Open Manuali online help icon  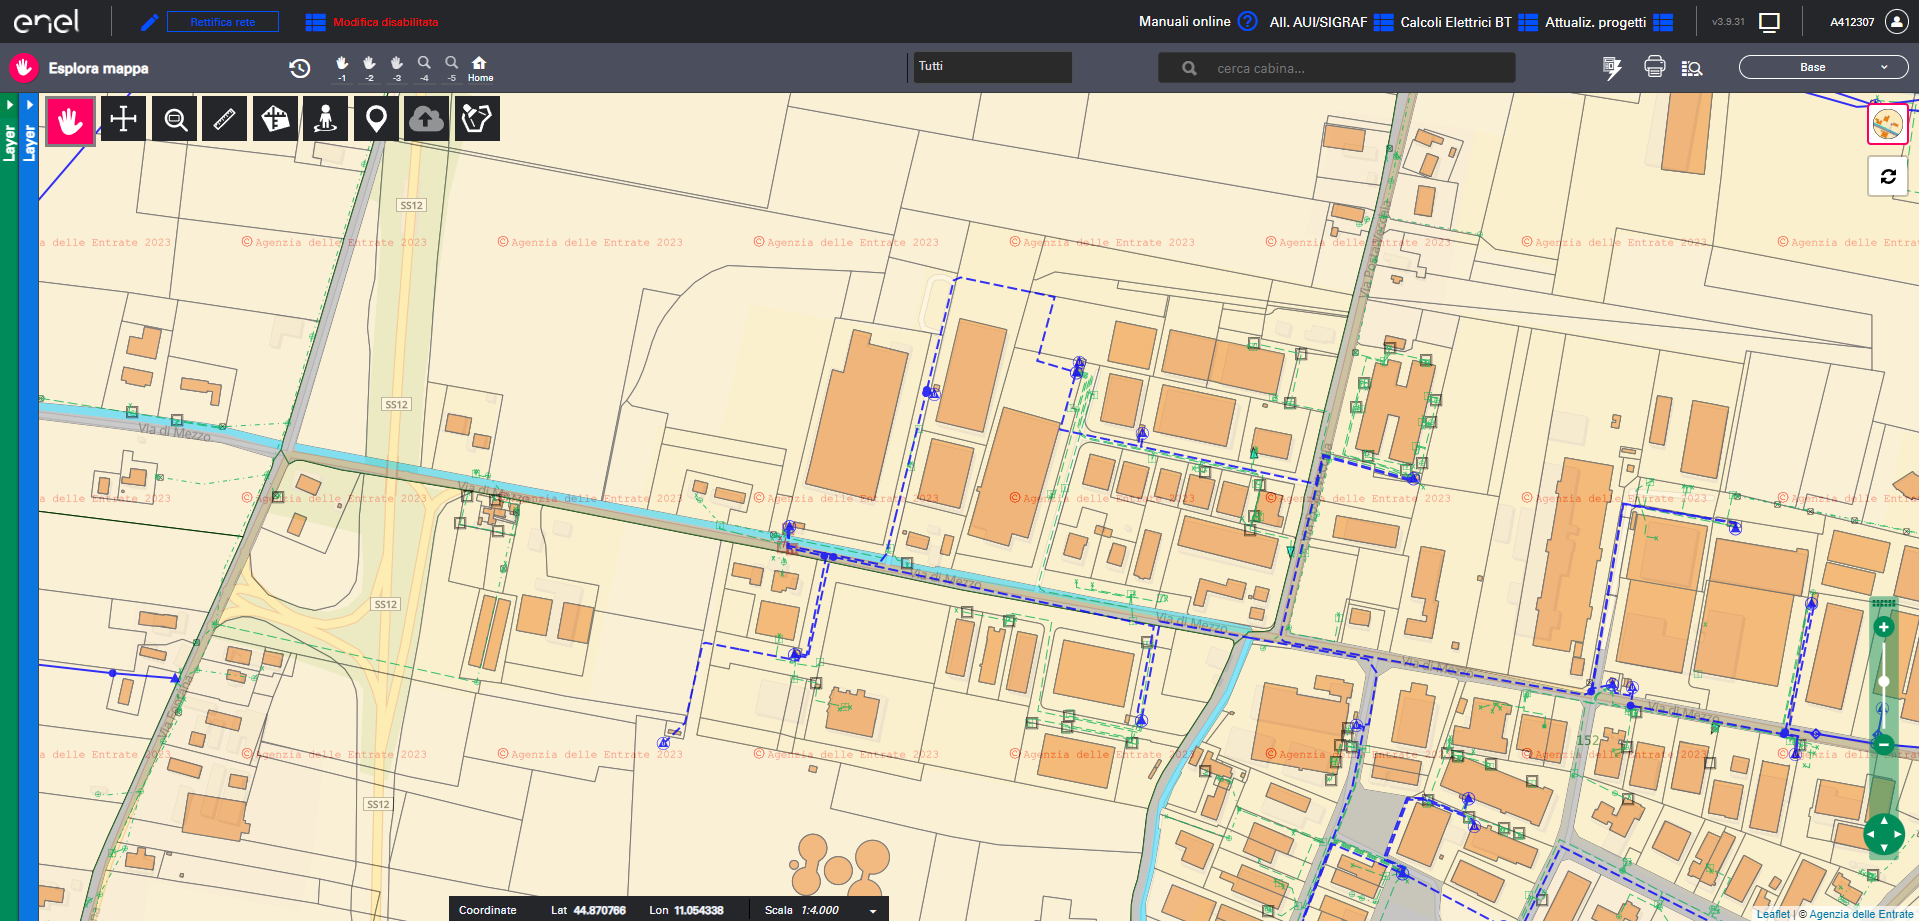1247,21
